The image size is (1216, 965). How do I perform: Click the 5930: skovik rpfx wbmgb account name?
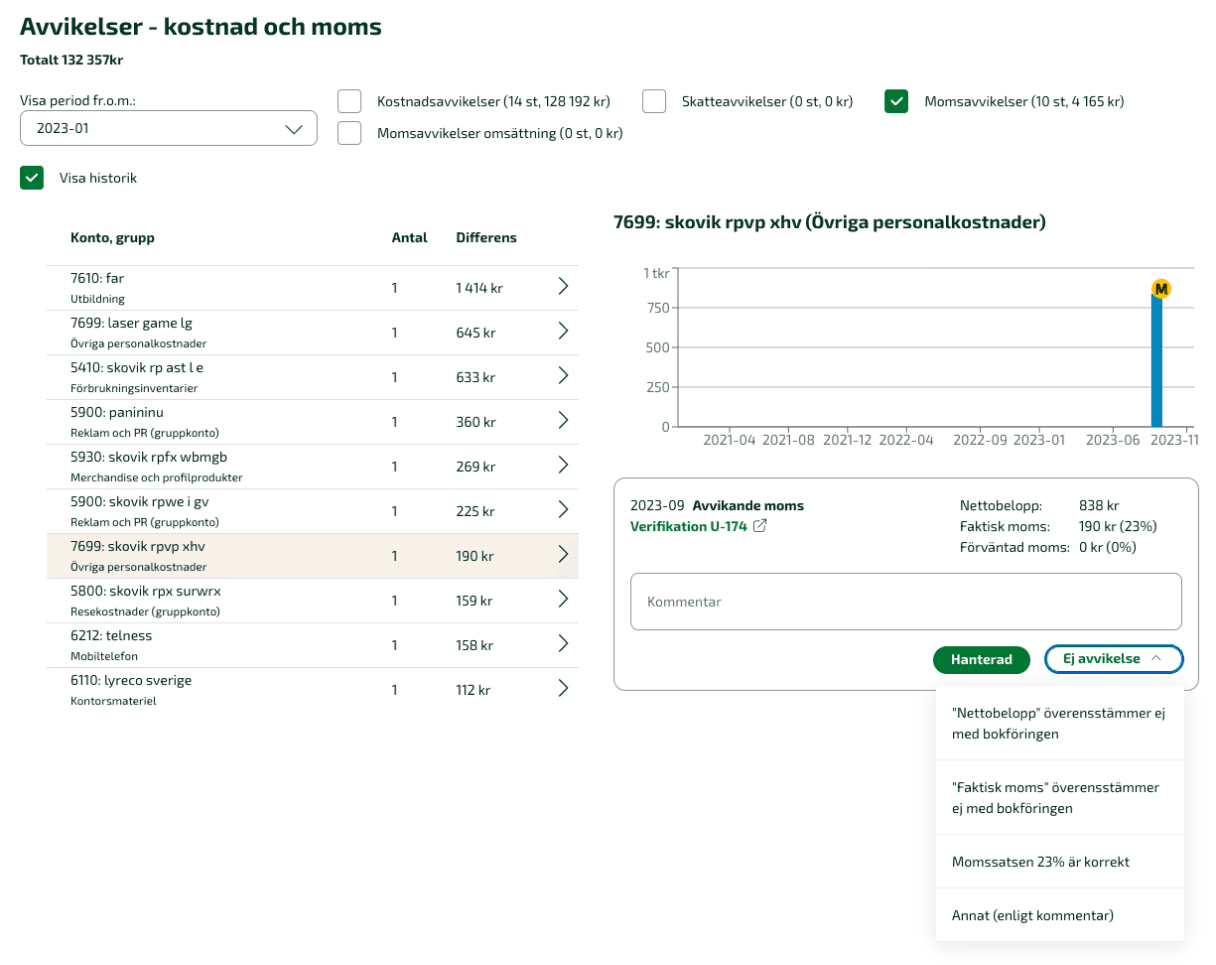149,456
